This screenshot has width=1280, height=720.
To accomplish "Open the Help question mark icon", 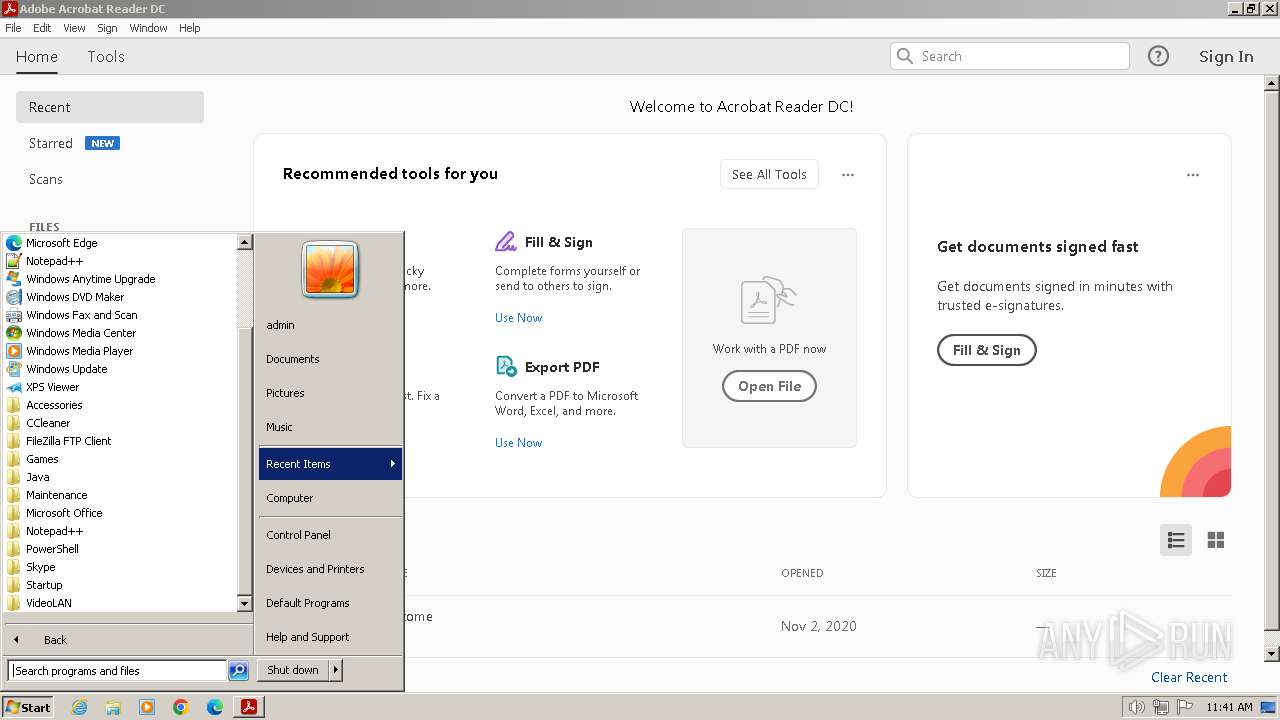I will click(x=1158, y=56).
